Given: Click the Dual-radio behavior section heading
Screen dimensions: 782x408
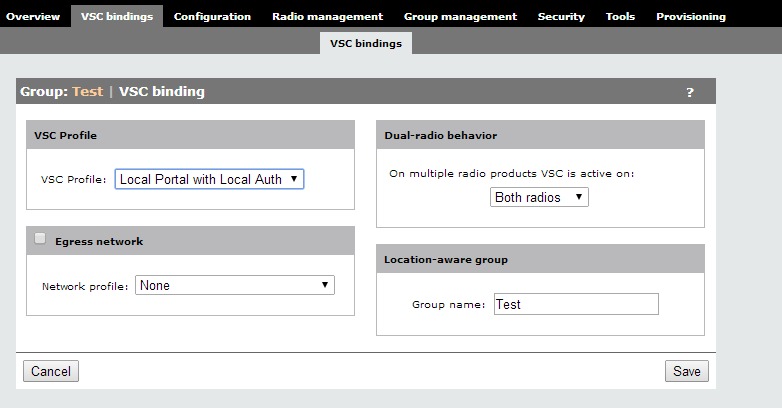Looking at the screenshot, I should coord(441,135).
